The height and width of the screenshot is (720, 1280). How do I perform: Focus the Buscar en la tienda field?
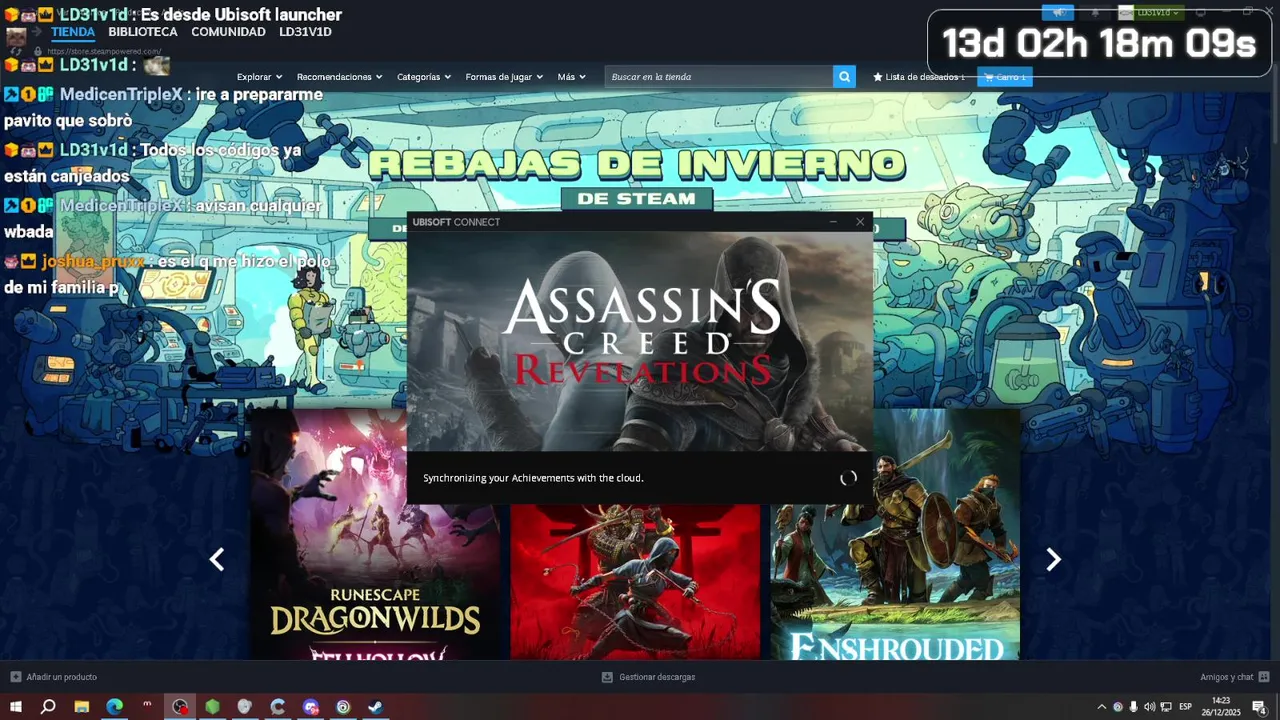(719, 77)
